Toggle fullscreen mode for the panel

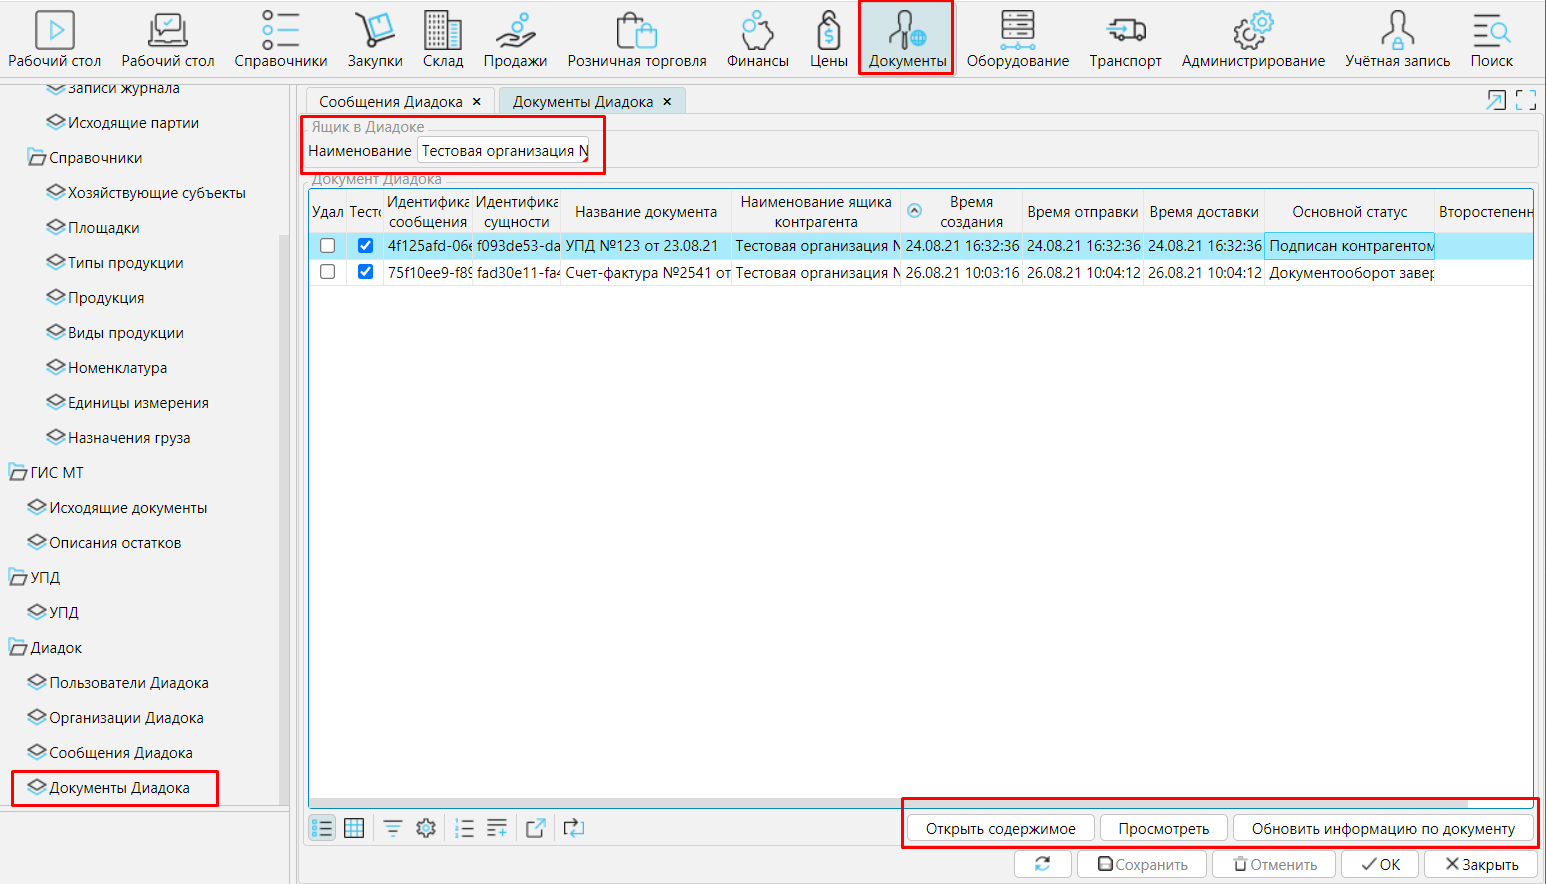tap(1526, 100)
